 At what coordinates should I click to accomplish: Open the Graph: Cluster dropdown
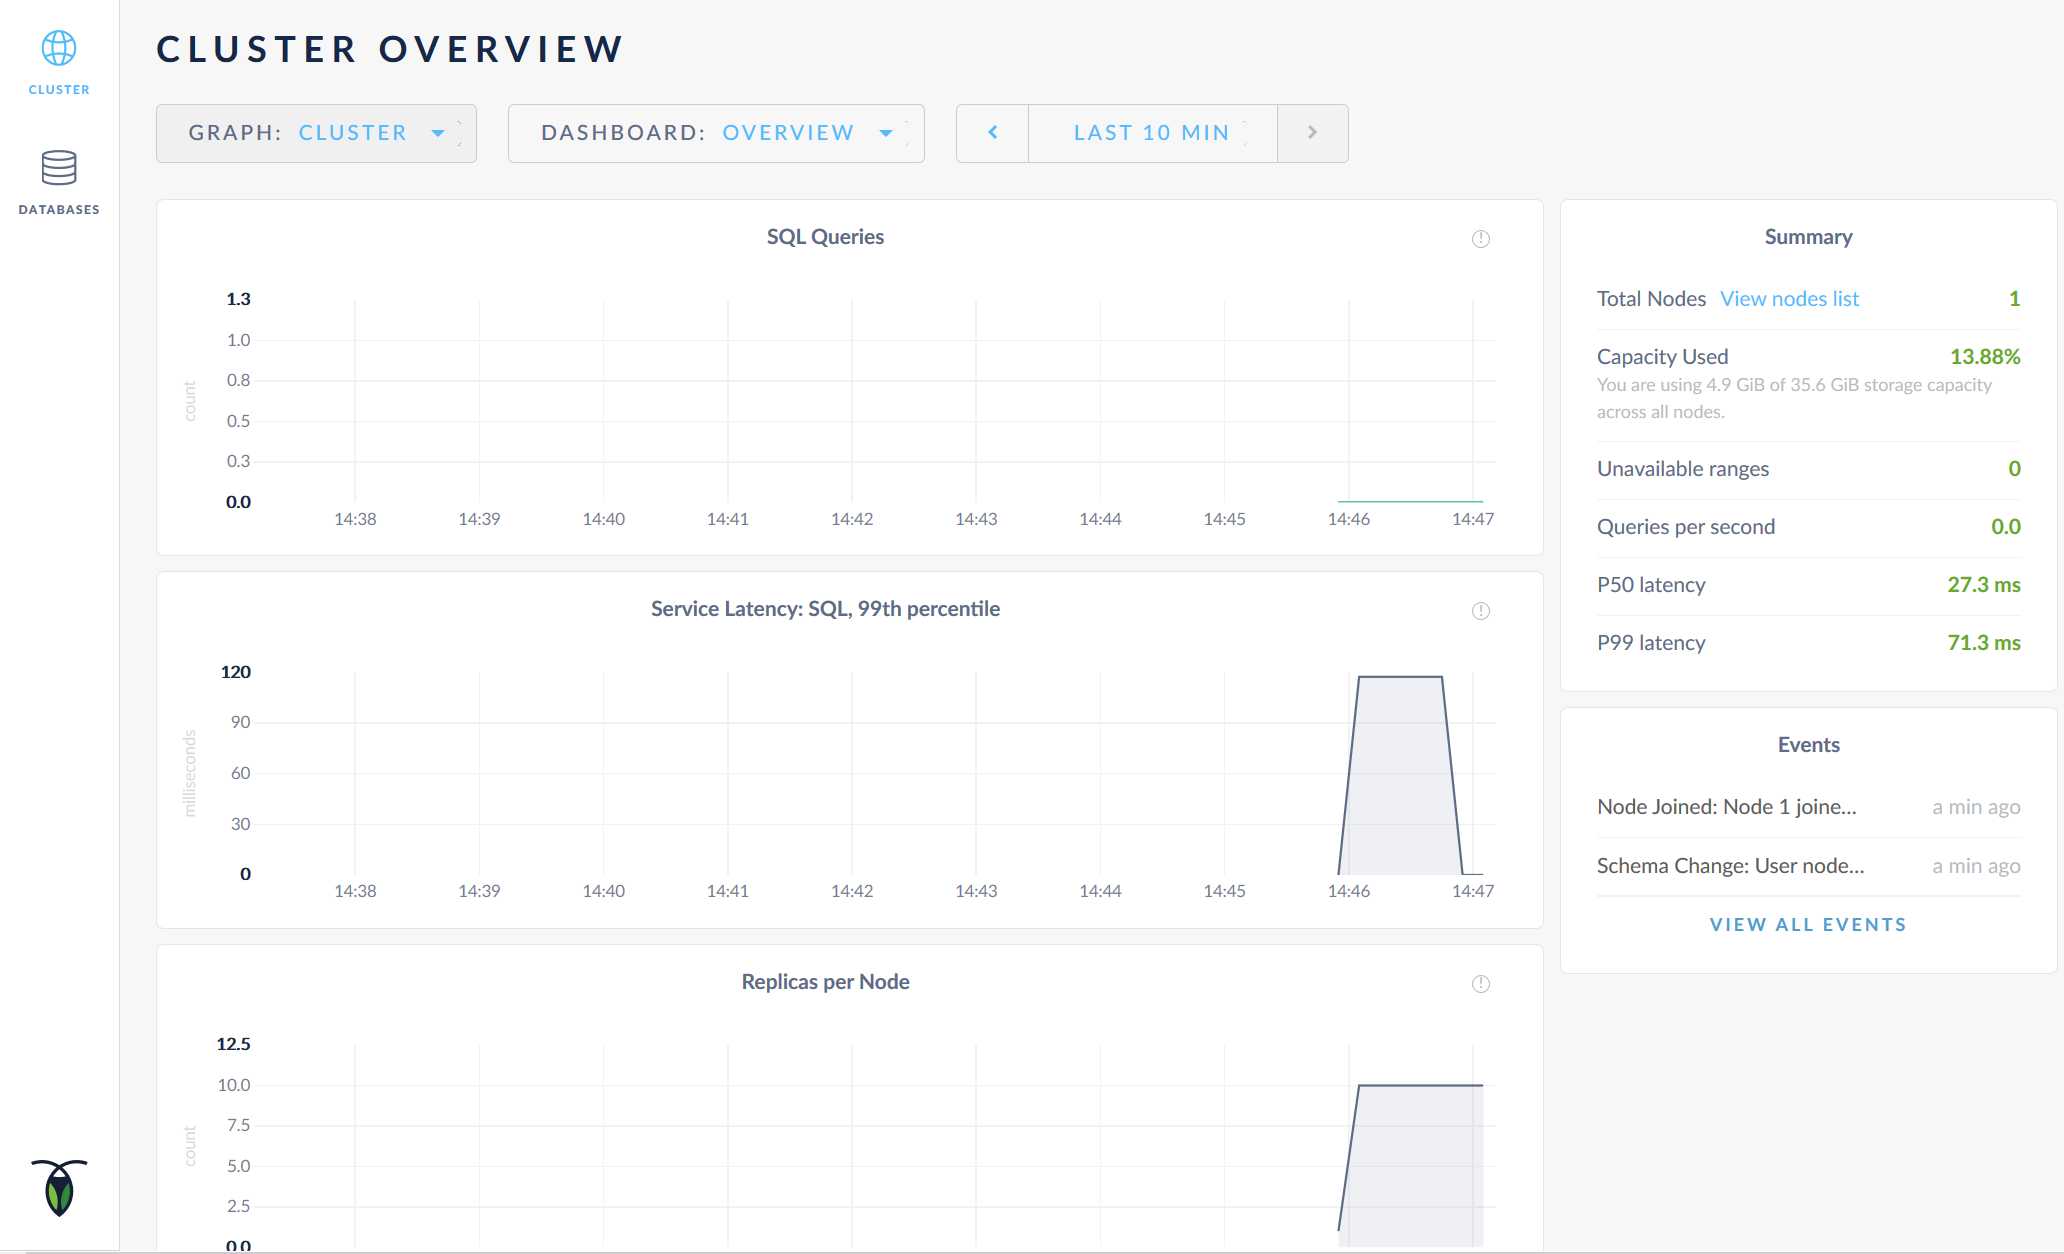click(x=316, y=133)
